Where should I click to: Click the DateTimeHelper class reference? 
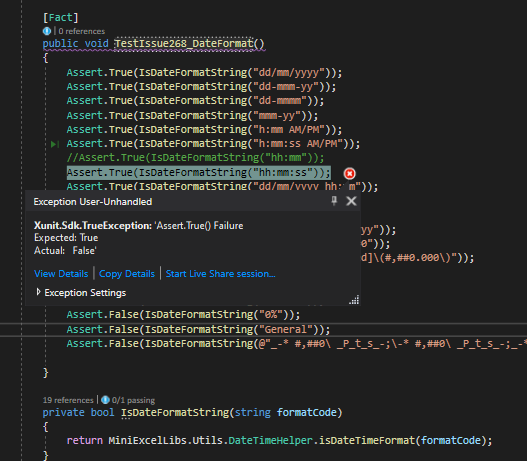pos(270,440)
